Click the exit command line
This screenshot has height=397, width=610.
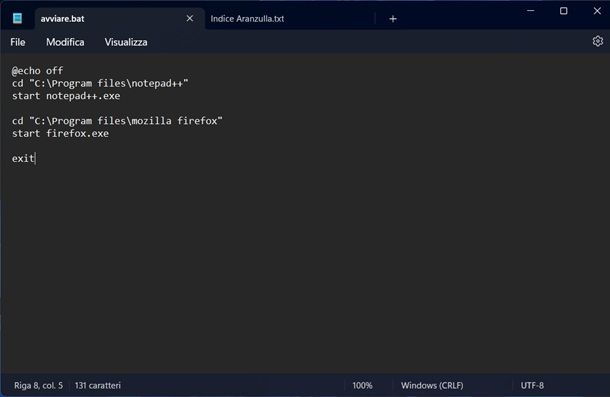(23, 158)
